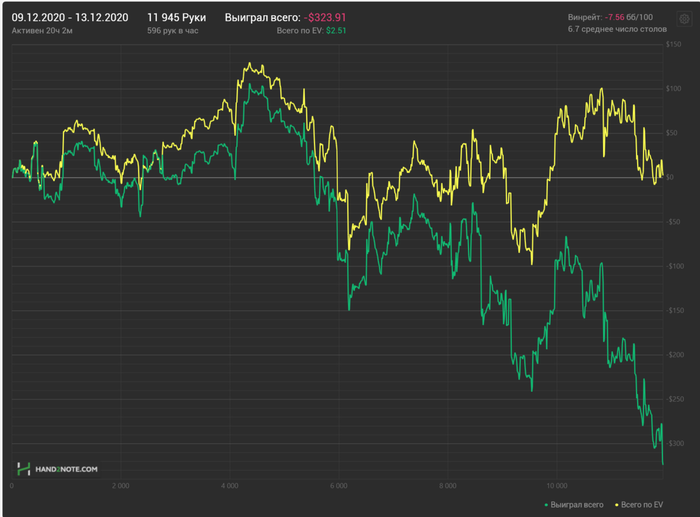Click the 'Выиграл всего:' heading label

[262, 17]
